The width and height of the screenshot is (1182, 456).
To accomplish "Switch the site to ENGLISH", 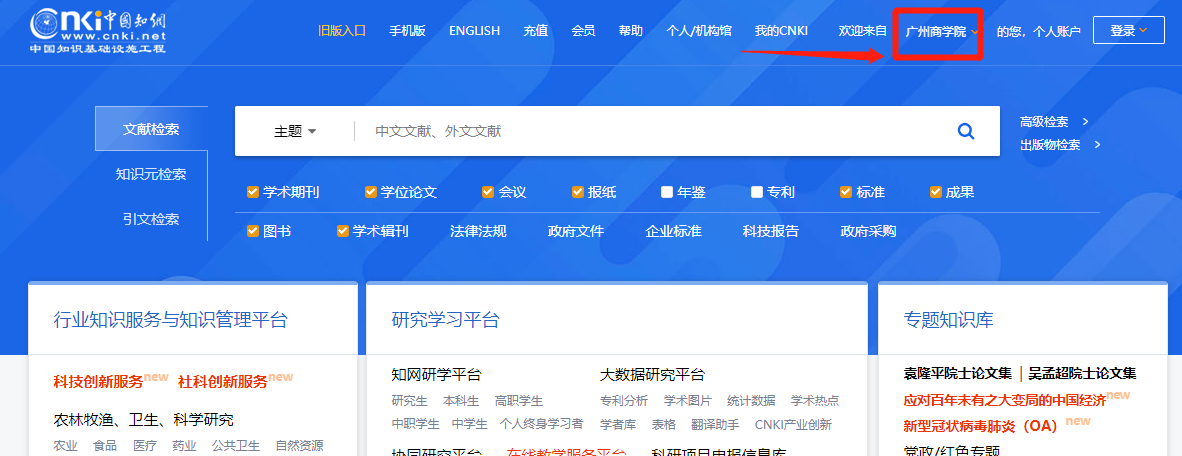I will (x=474, y=31).
